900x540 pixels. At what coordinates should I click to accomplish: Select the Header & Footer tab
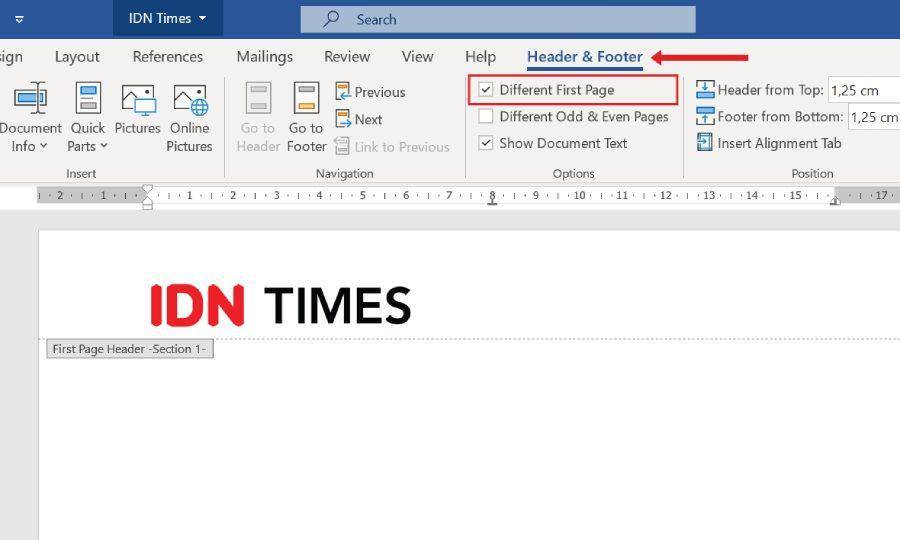(x=585, y=57)
